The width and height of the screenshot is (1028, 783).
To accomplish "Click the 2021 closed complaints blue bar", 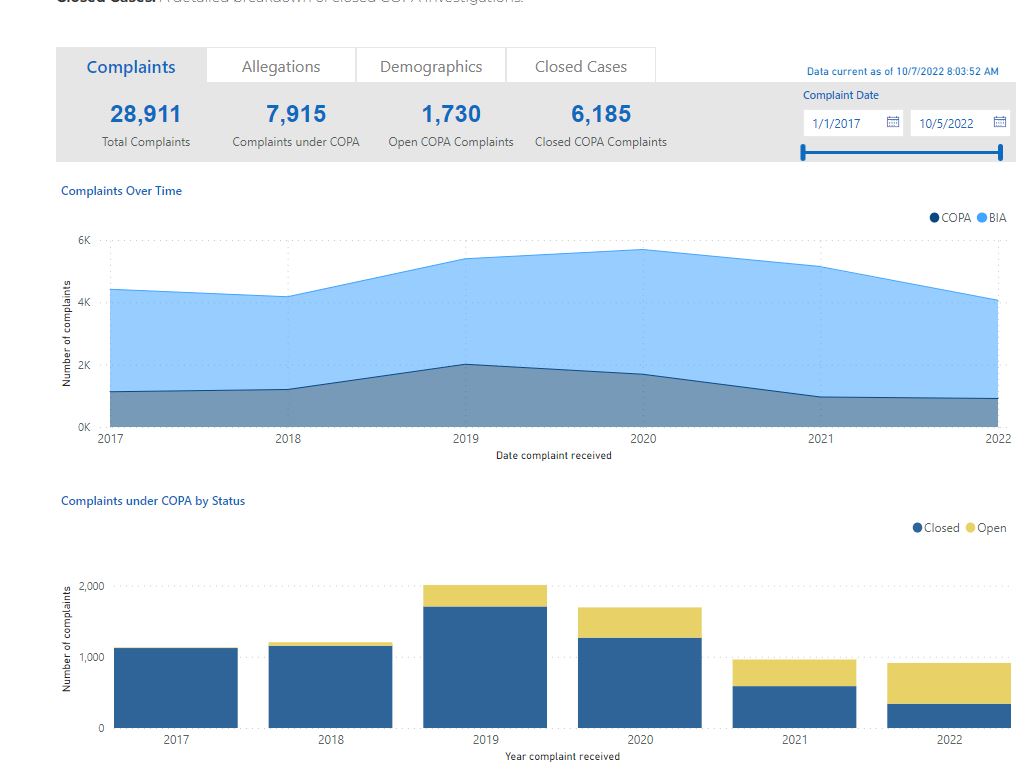I will click(795, 707).
